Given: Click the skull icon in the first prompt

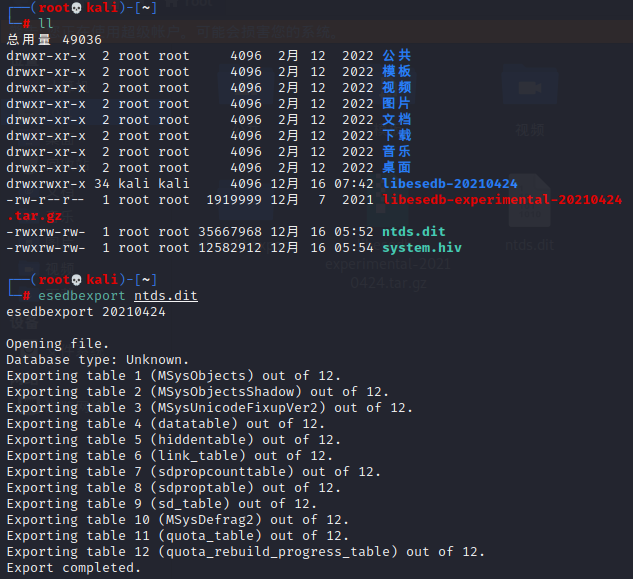Looking at the screenshot, I should [78, 7].
